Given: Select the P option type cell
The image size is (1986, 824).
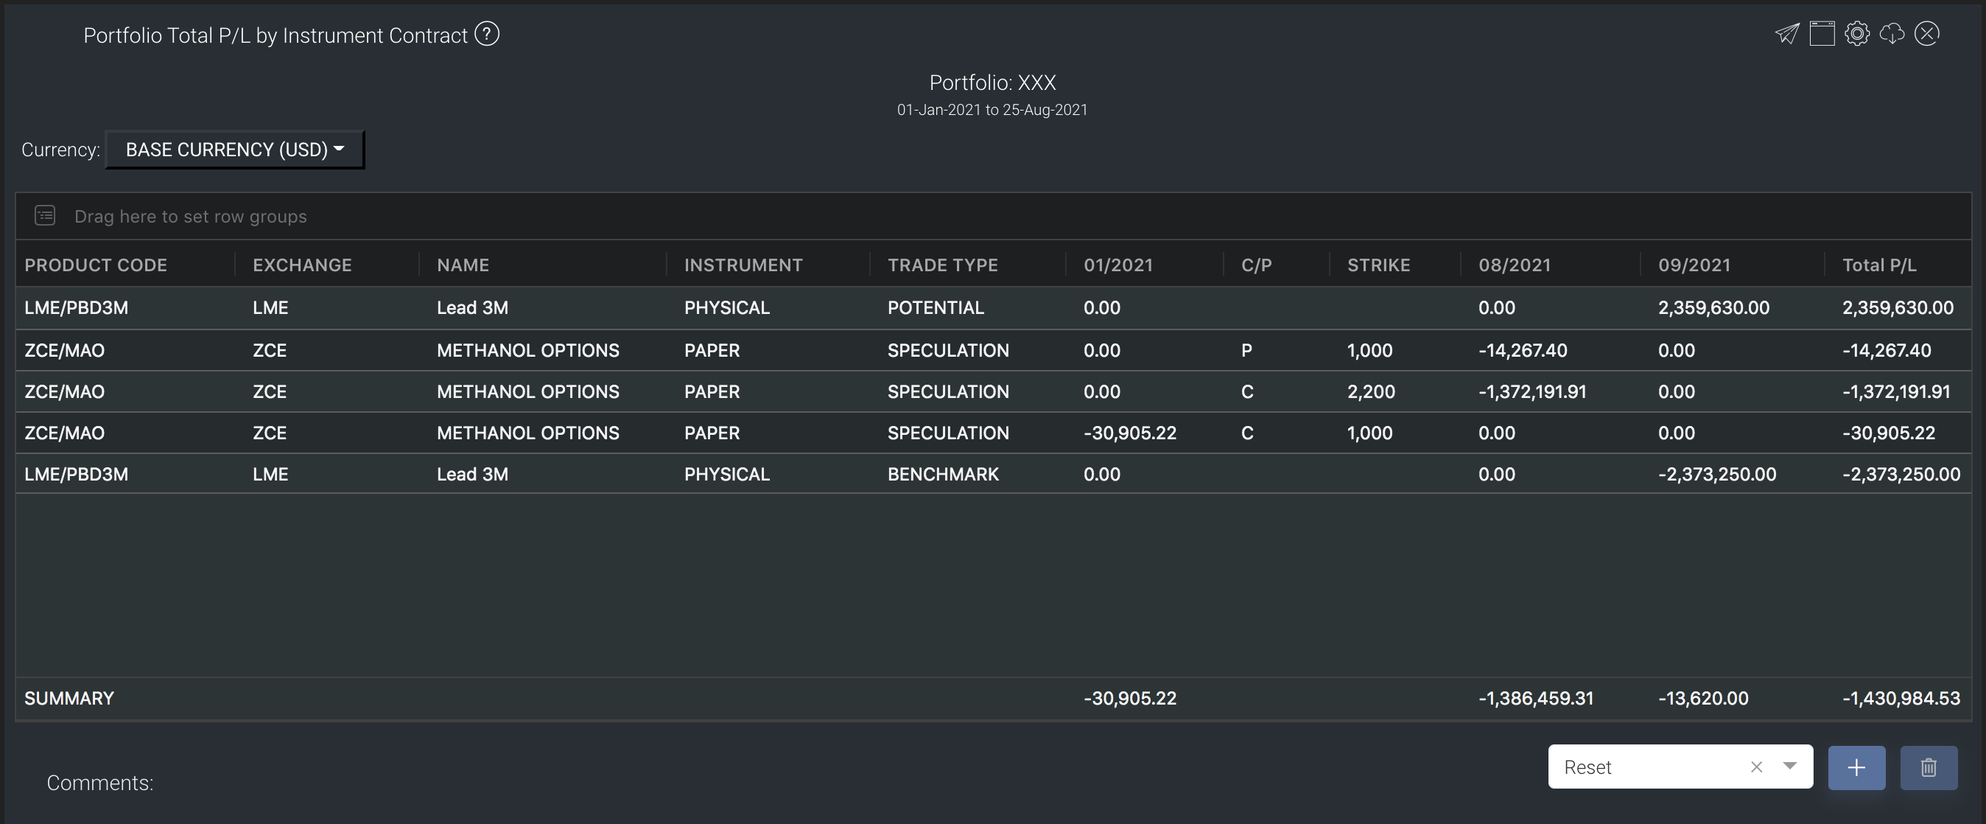Looking at the screenshot, I should (x=1247, y=350).
